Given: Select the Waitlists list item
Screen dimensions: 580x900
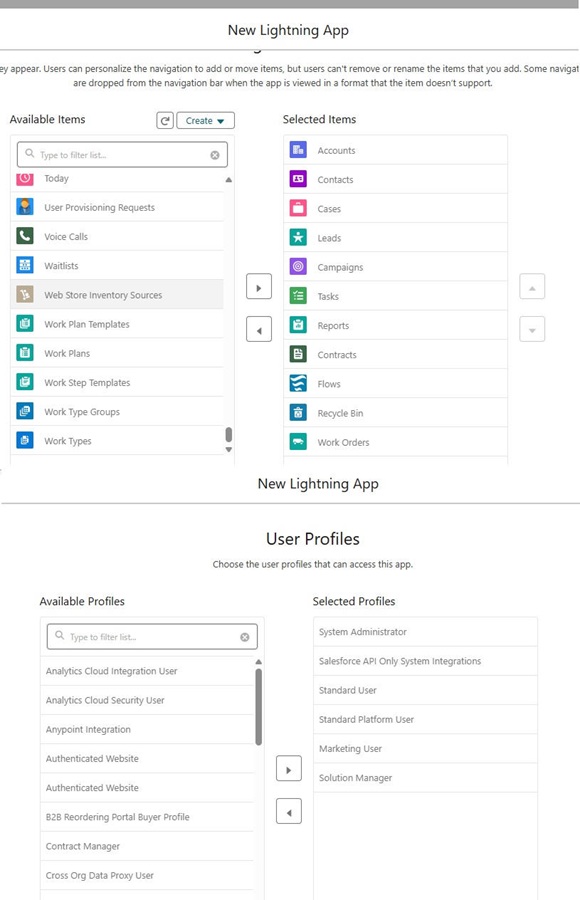Looking at the screenshot, I should (117, 265).
